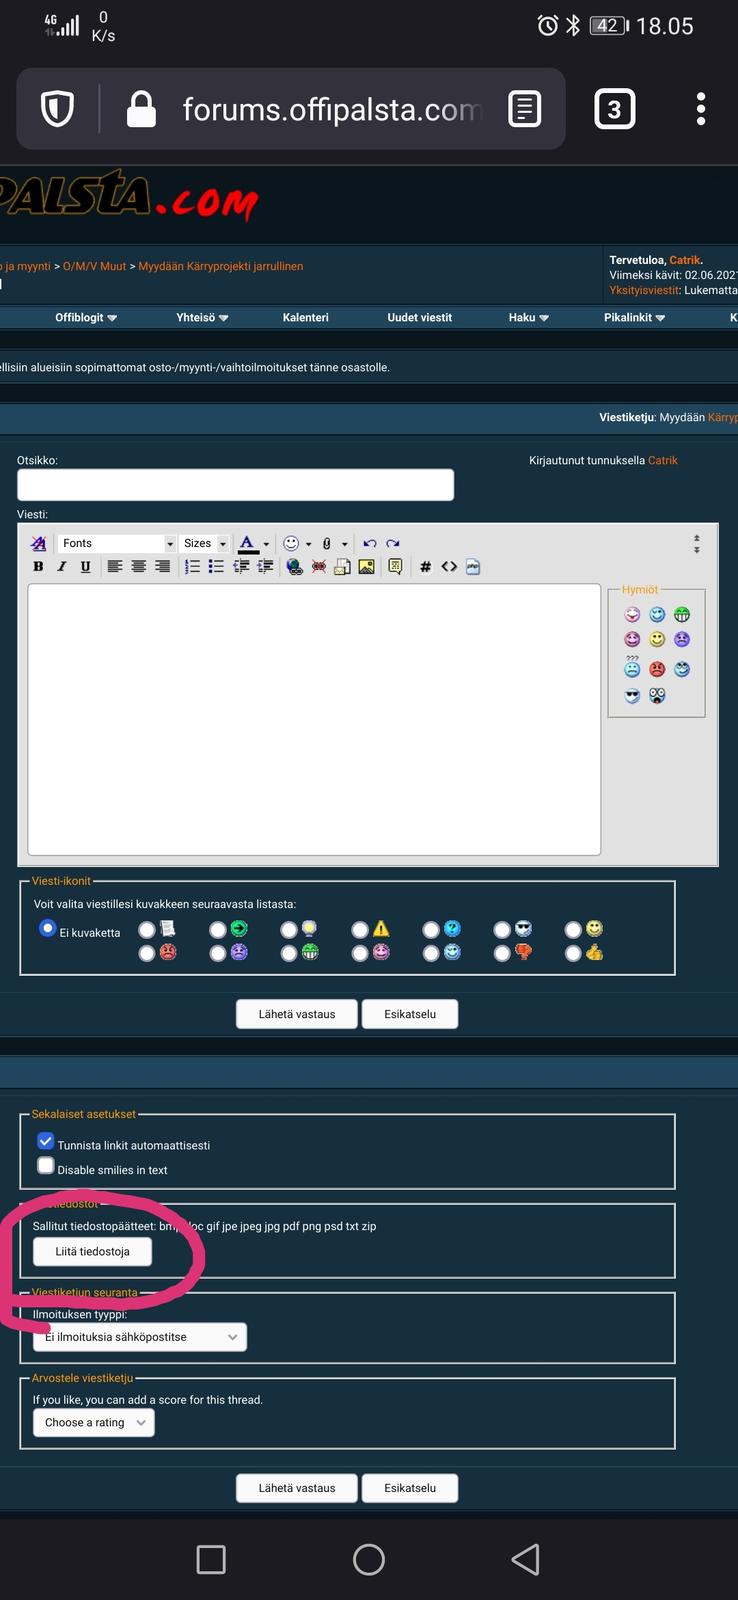Click the top 'Lähetä vastaus' button
Viewport: 738px width, 1600px height.
[x=296, y=1014]
